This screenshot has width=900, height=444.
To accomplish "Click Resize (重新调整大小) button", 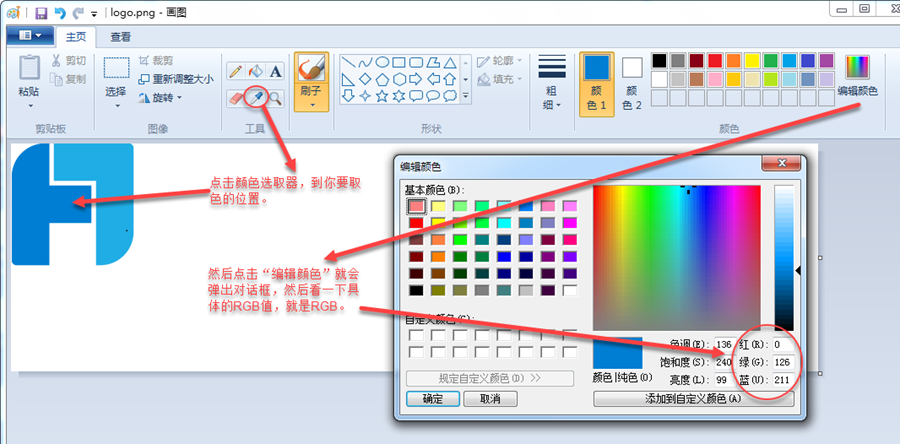I will click(176, 79).
